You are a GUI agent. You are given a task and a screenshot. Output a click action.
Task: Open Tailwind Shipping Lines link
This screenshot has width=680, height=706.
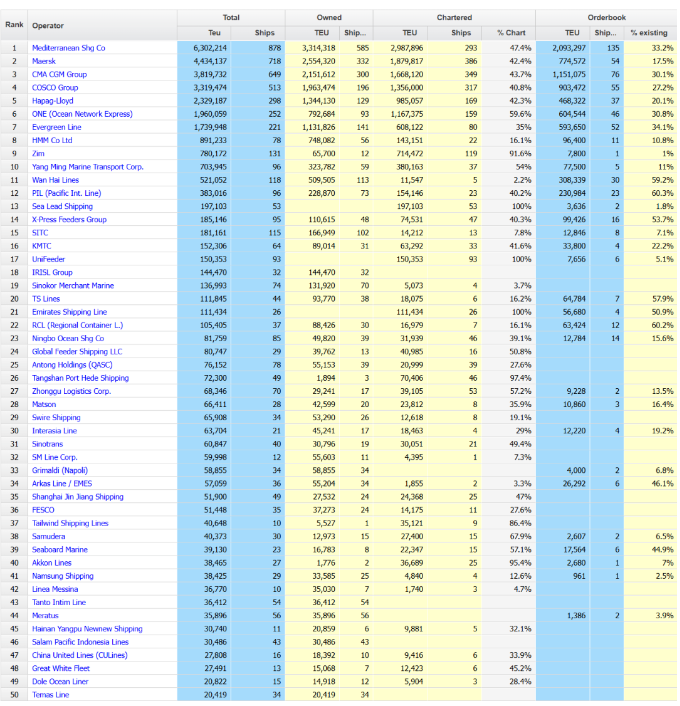[x=70, y=523]
